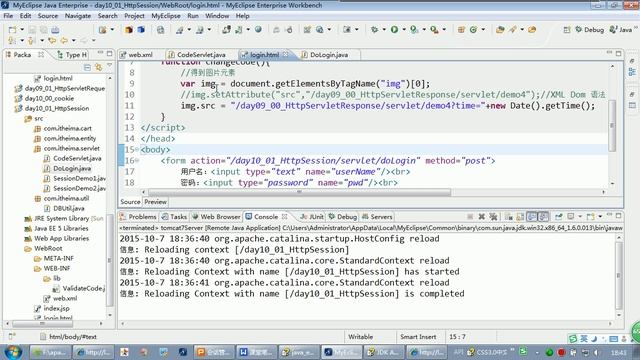Click the Terminate square icon in Console
The width and height of the screenshot is (640, 360).
point(470,217)
